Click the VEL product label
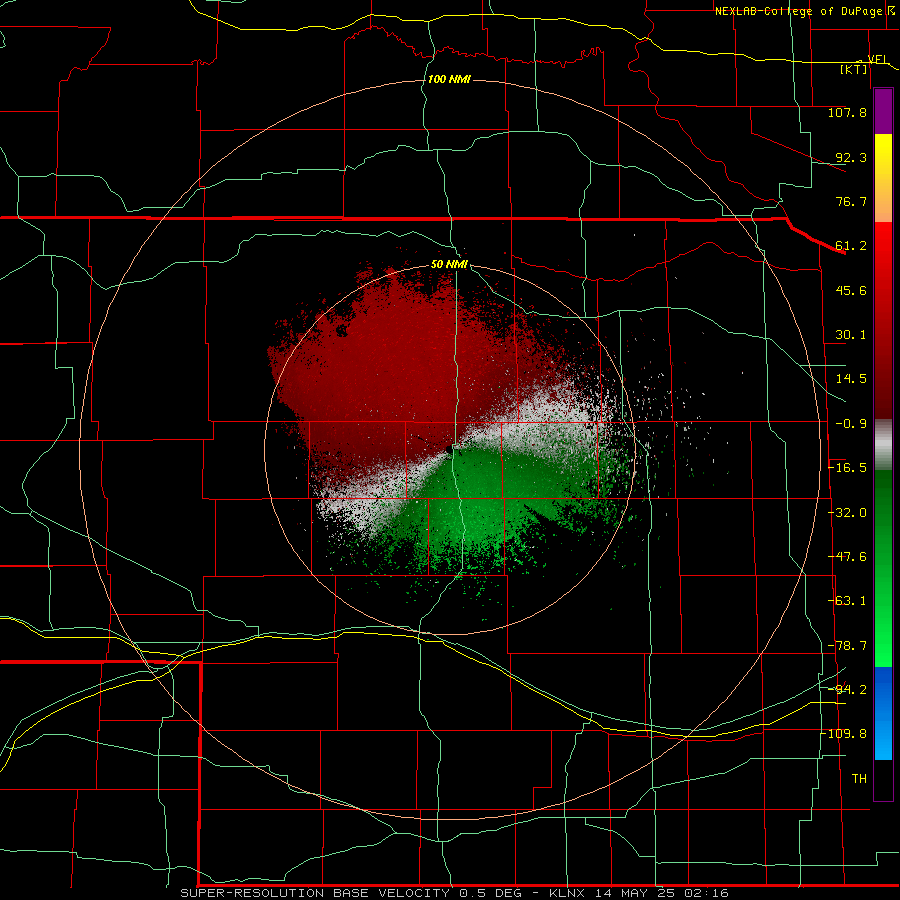 click(877, 59)
